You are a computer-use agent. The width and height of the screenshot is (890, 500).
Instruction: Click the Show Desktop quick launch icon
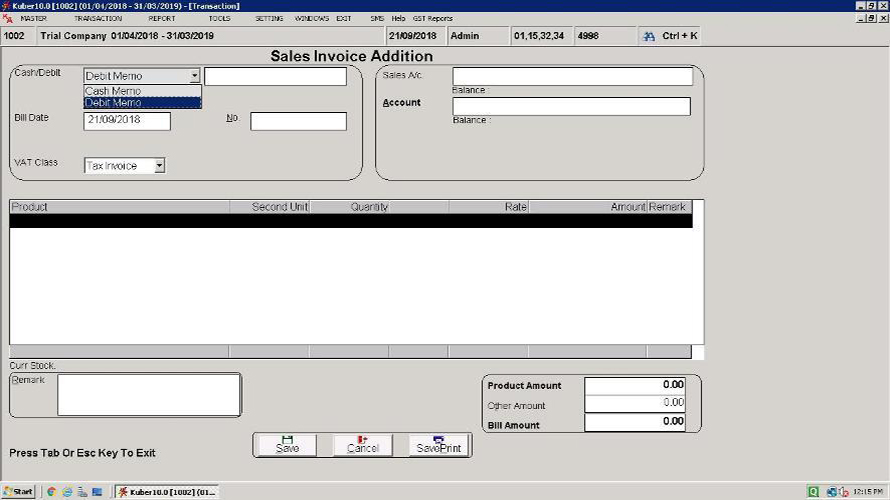tap(95, 492)
